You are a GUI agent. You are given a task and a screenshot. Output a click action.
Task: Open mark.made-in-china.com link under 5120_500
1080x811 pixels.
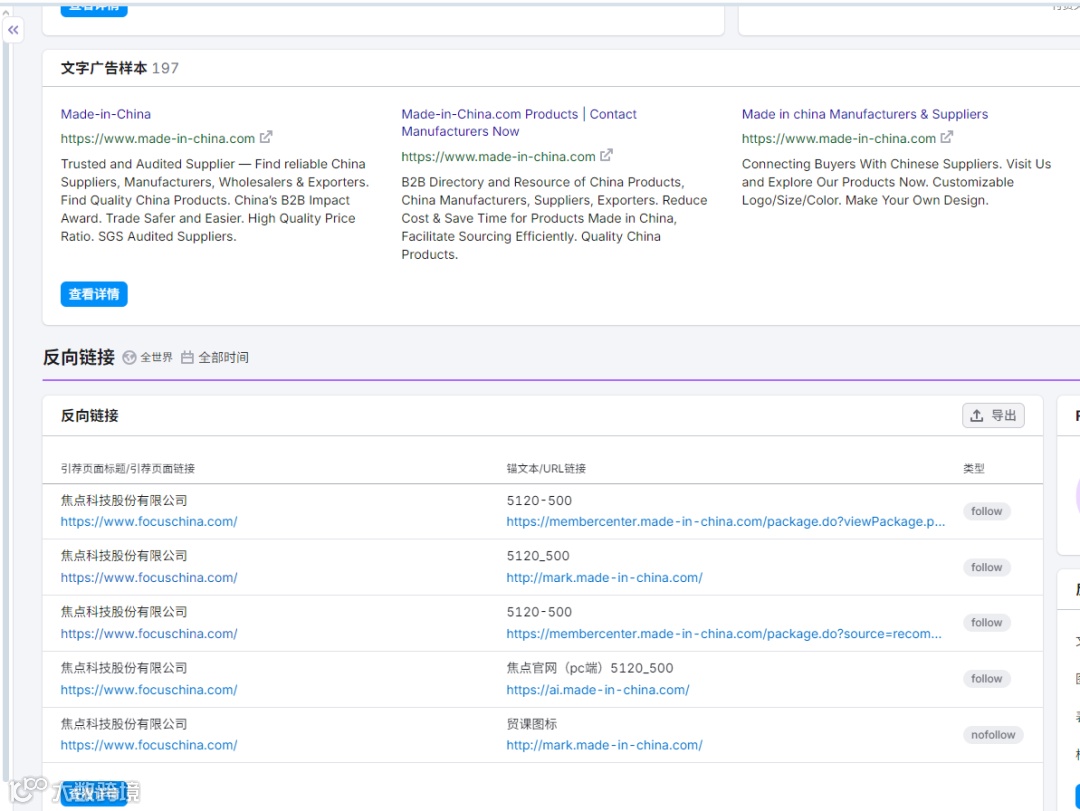click(x=604, y=577)
